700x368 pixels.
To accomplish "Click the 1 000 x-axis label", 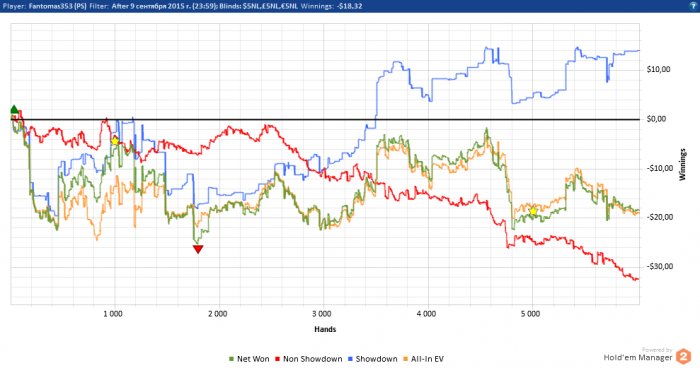I will point(113,314).
